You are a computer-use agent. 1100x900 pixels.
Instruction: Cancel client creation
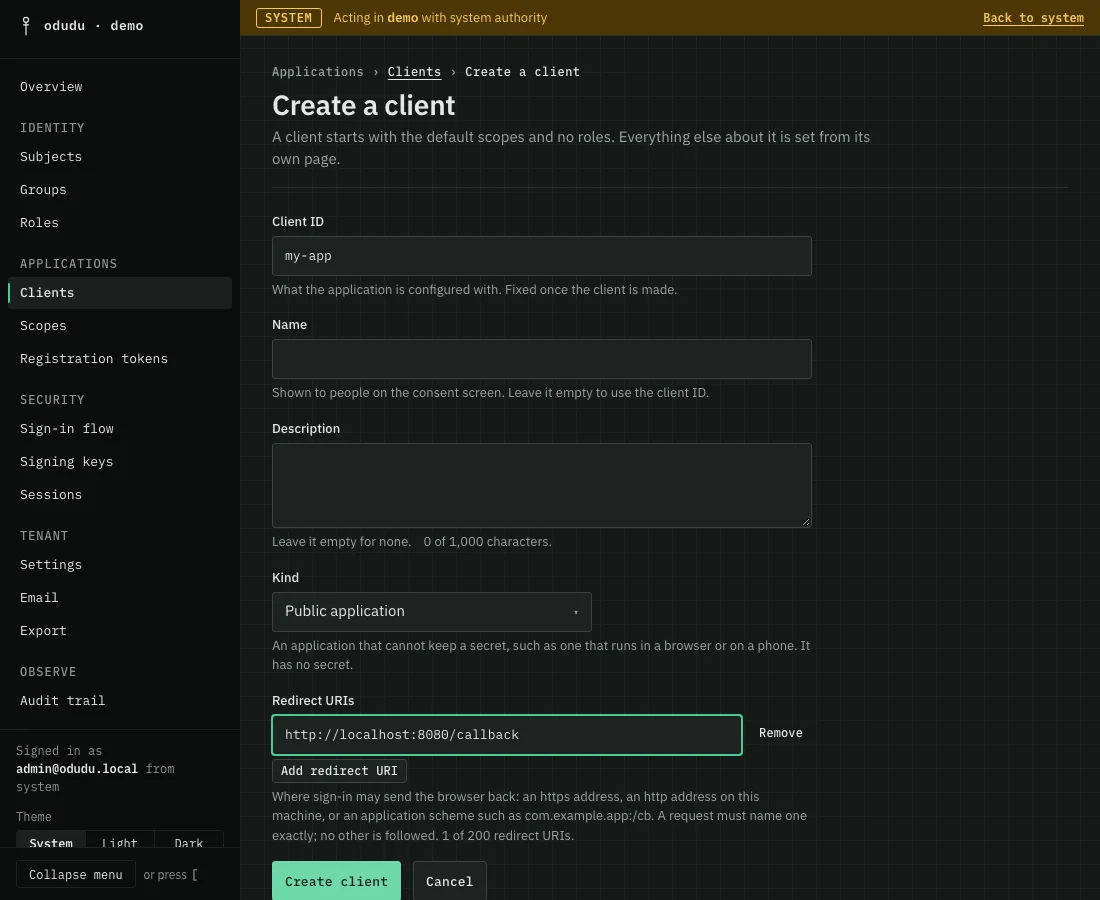449,881
